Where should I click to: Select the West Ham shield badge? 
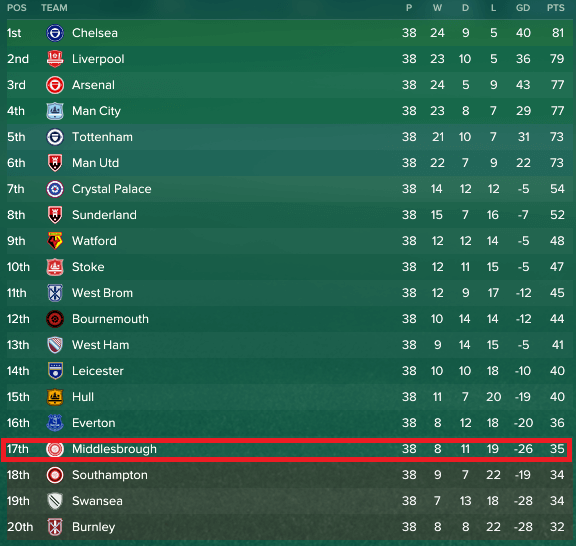(55, 345)
